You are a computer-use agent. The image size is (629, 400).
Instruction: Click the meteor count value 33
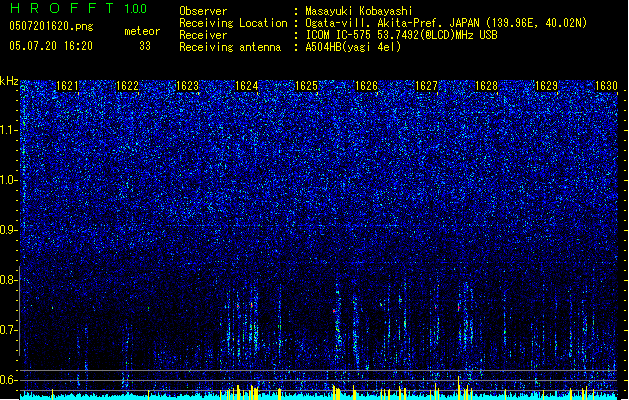click(145, 46)
